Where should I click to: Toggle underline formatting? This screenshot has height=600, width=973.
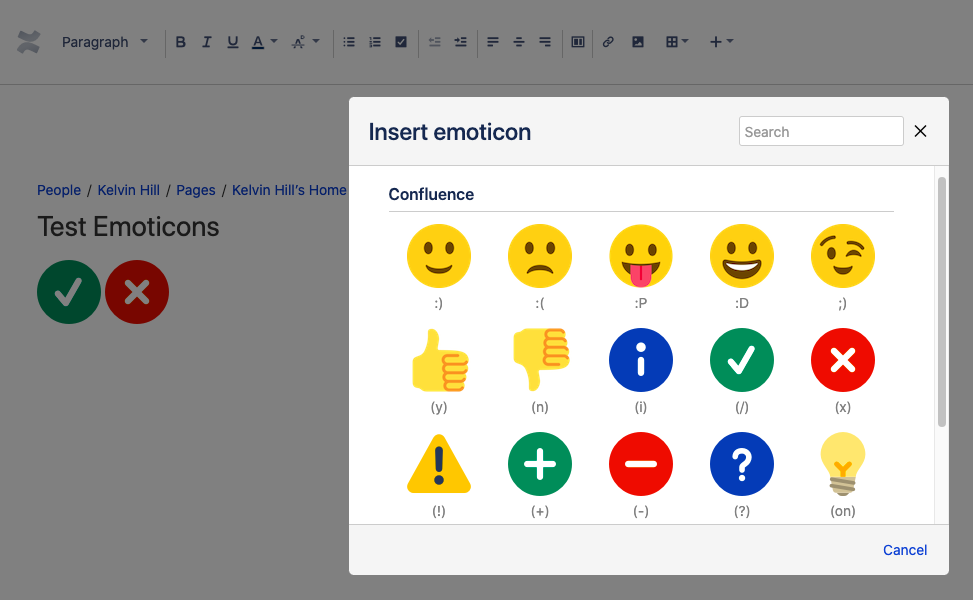232,42
